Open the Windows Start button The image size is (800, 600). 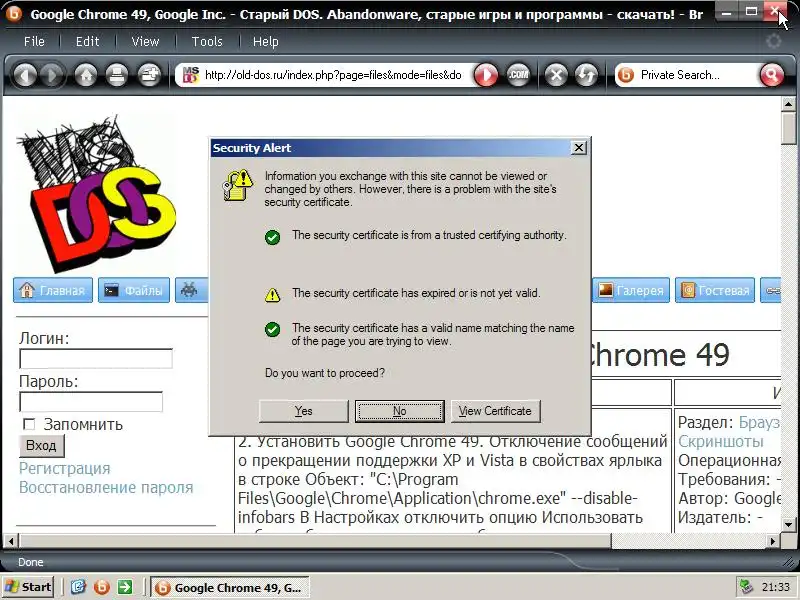[x=29, y=587]
